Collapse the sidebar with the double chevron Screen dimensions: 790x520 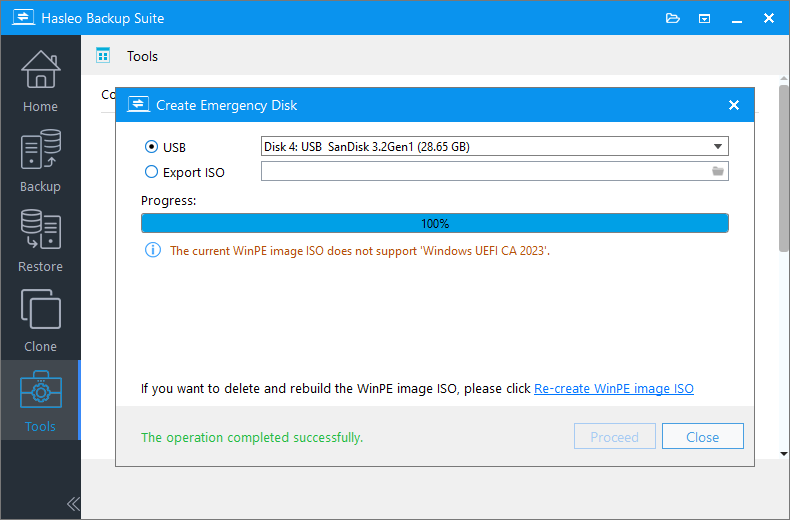(x=73, y=503)
